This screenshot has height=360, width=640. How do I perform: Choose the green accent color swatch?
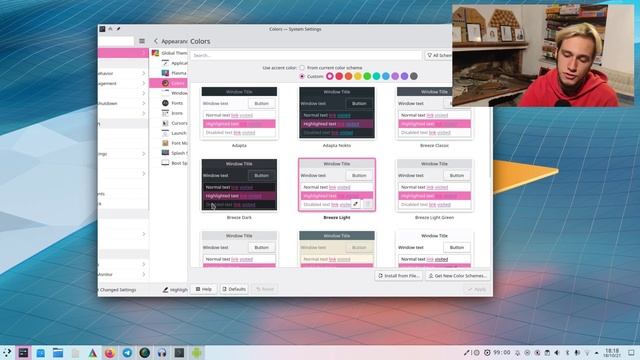367,76
